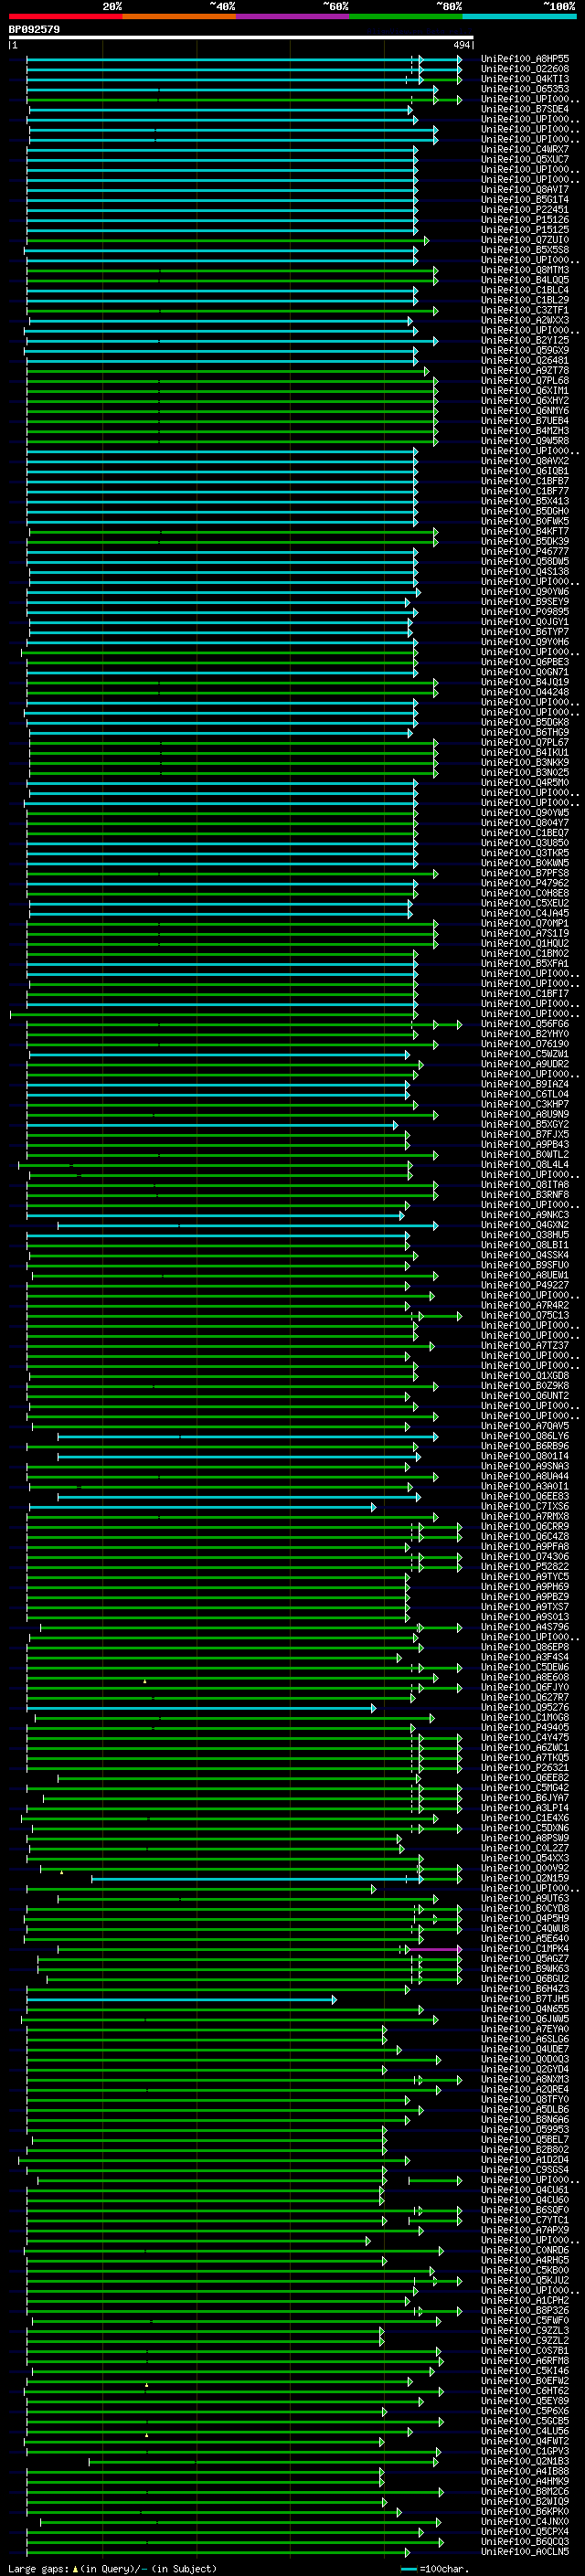Select the UniRef100_B5XGY2 label
The image size is (585, 2576).
[x=525, y=1124]
